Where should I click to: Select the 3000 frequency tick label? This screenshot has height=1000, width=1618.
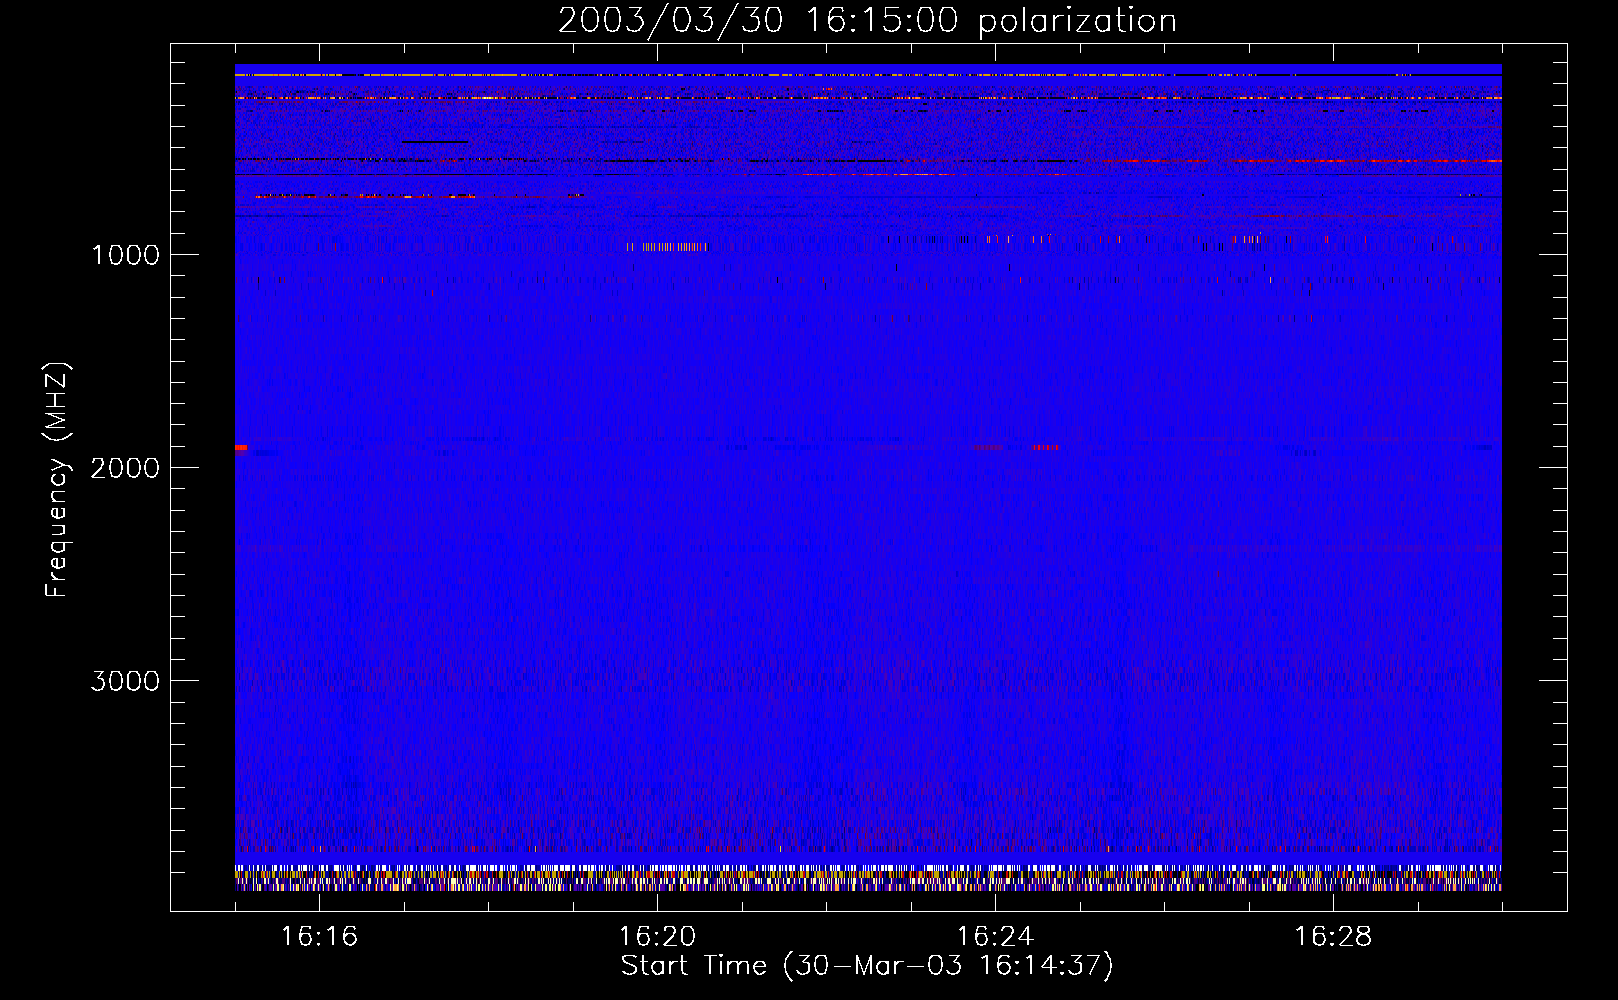(x=125, y=681)
